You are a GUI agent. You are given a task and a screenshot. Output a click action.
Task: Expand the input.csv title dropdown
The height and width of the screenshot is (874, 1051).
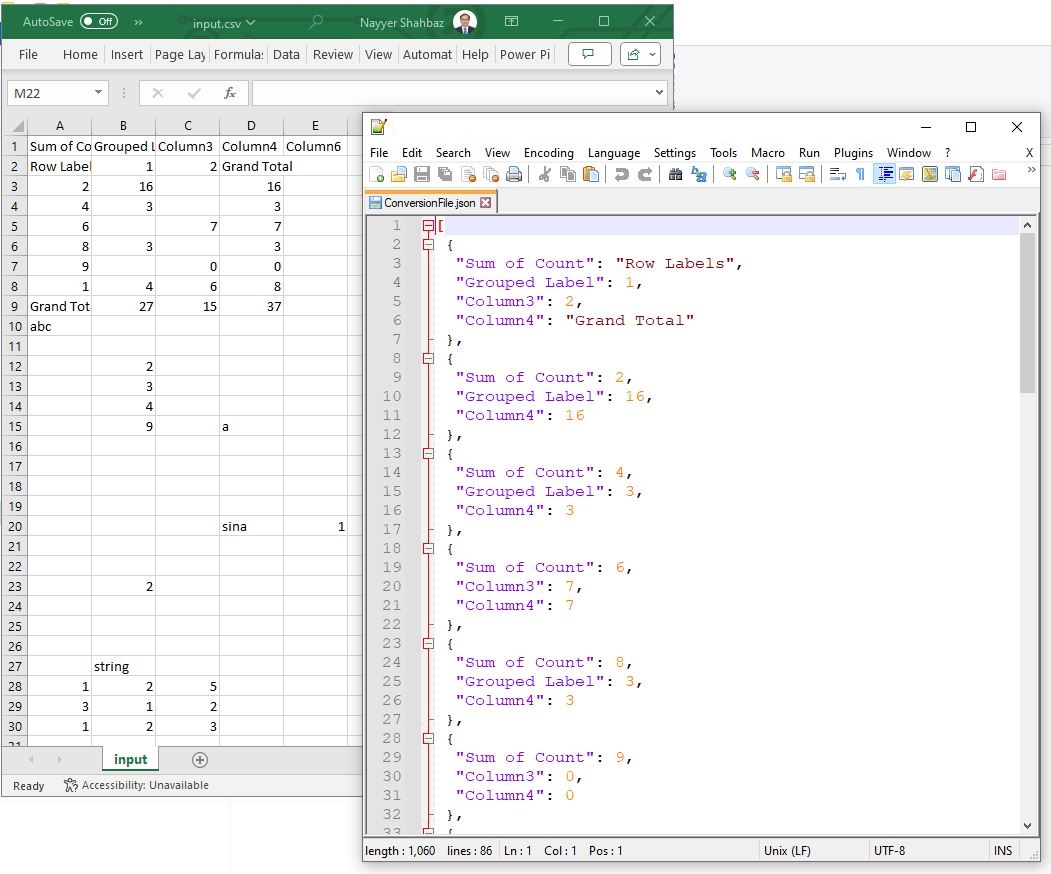(250, 22)
